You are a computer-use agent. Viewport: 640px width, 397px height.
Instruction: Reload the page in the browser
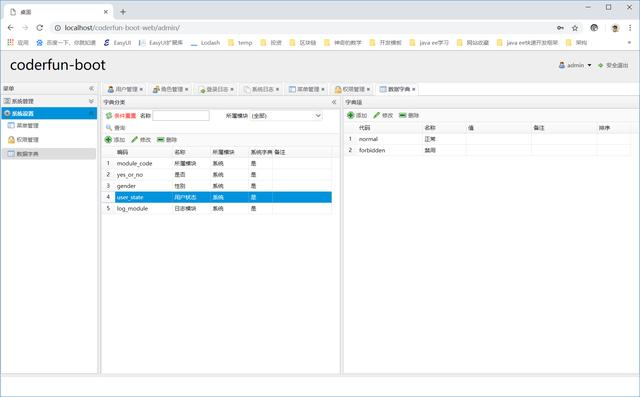tap(40, 28)
